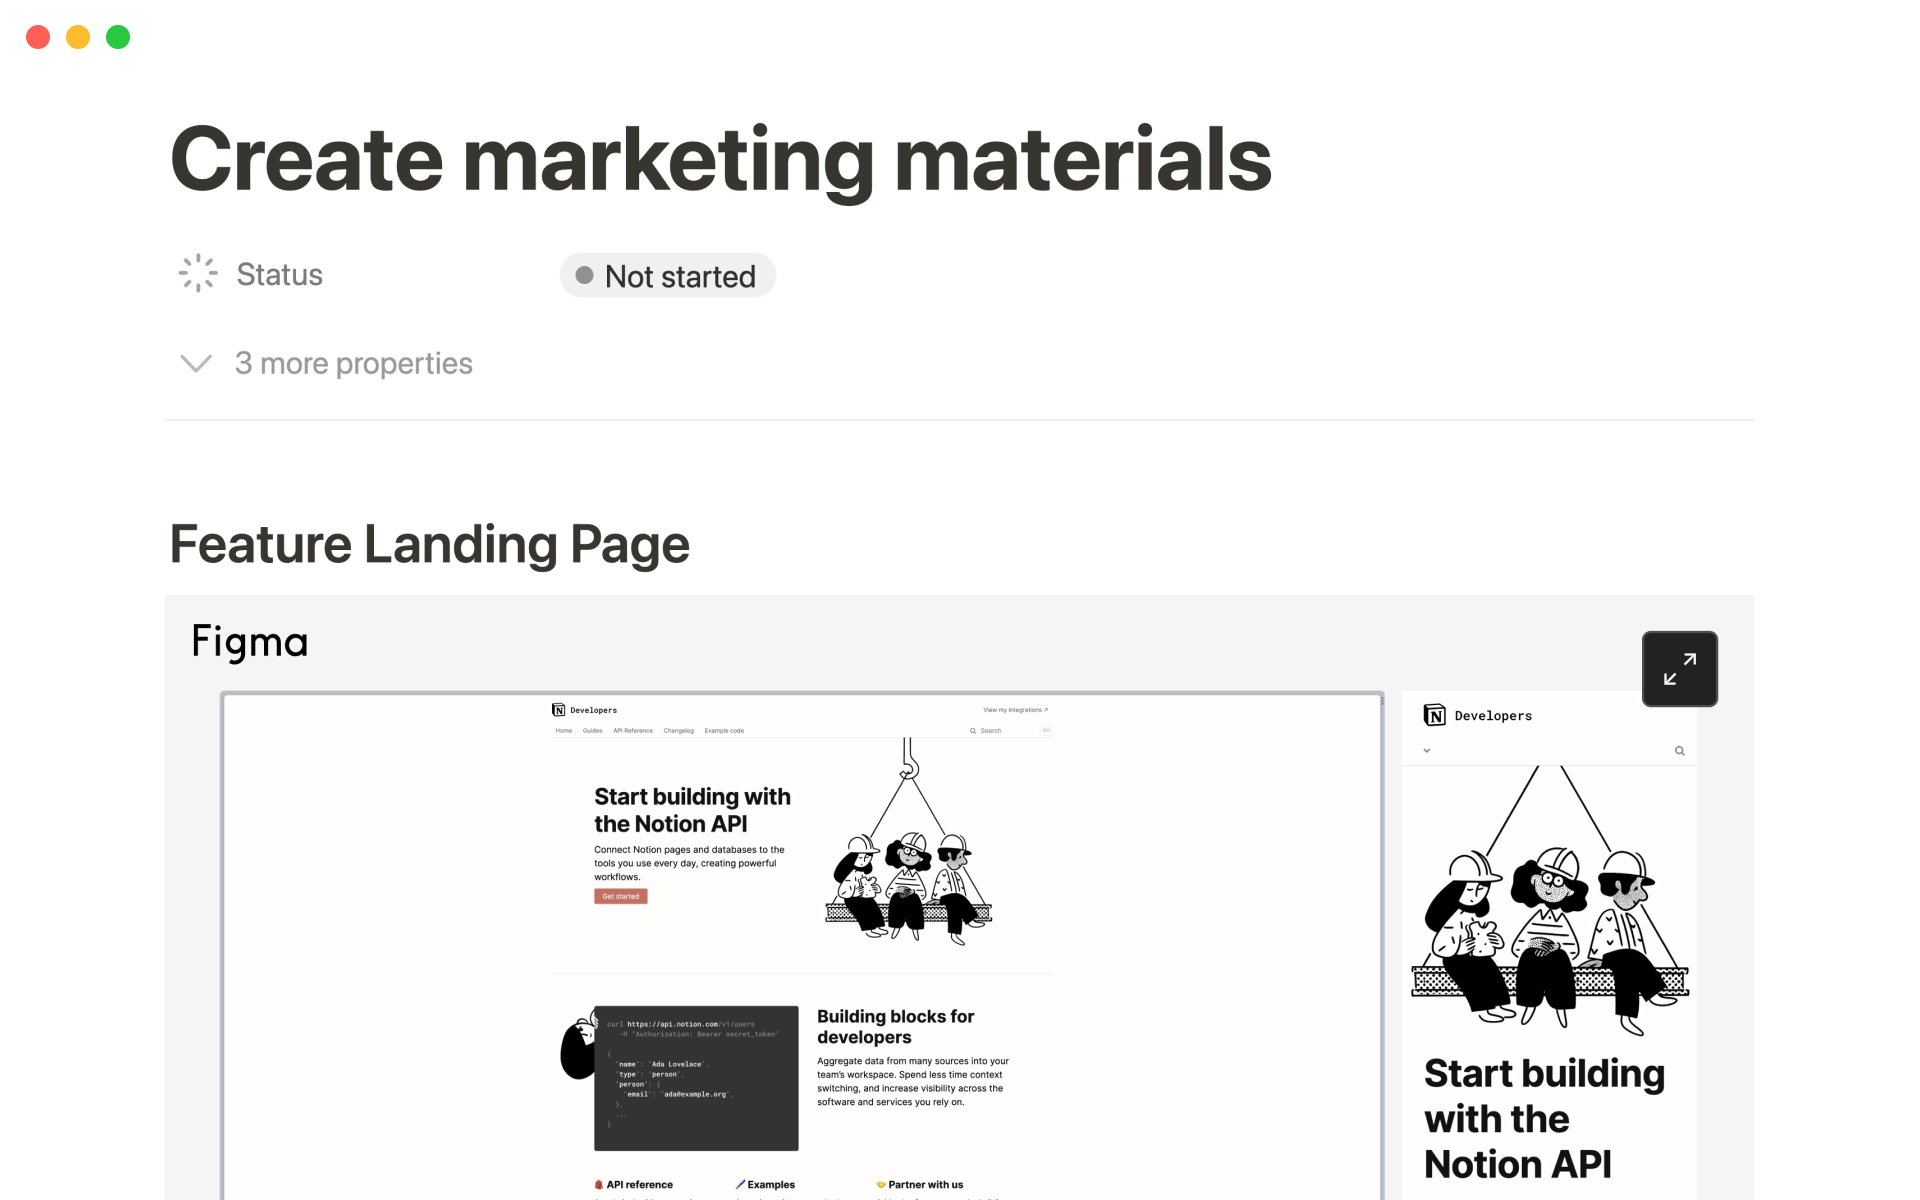Screen dimensions: 1920x1200
Task: Expand the Figma embed to fullscreen
Action: pos(1679,669)
